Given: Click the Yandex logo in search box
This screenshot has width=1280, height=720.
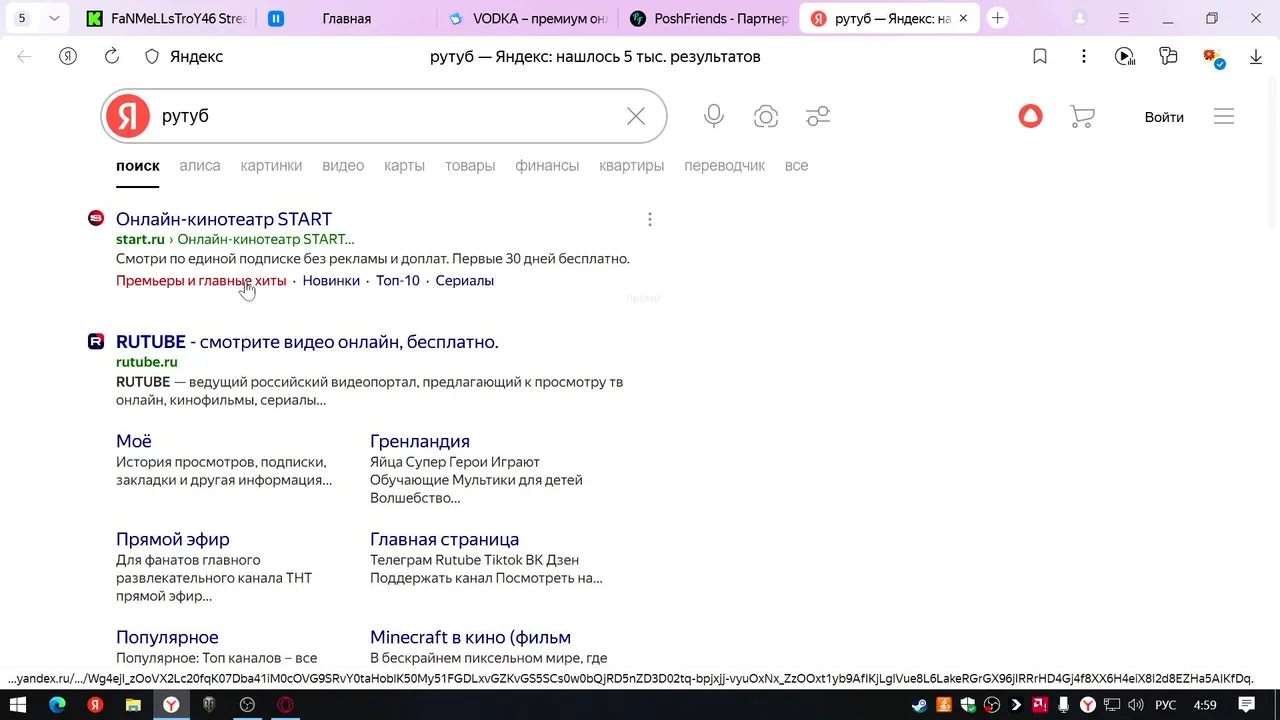Looking at the screenshot, I should [128, 116].
